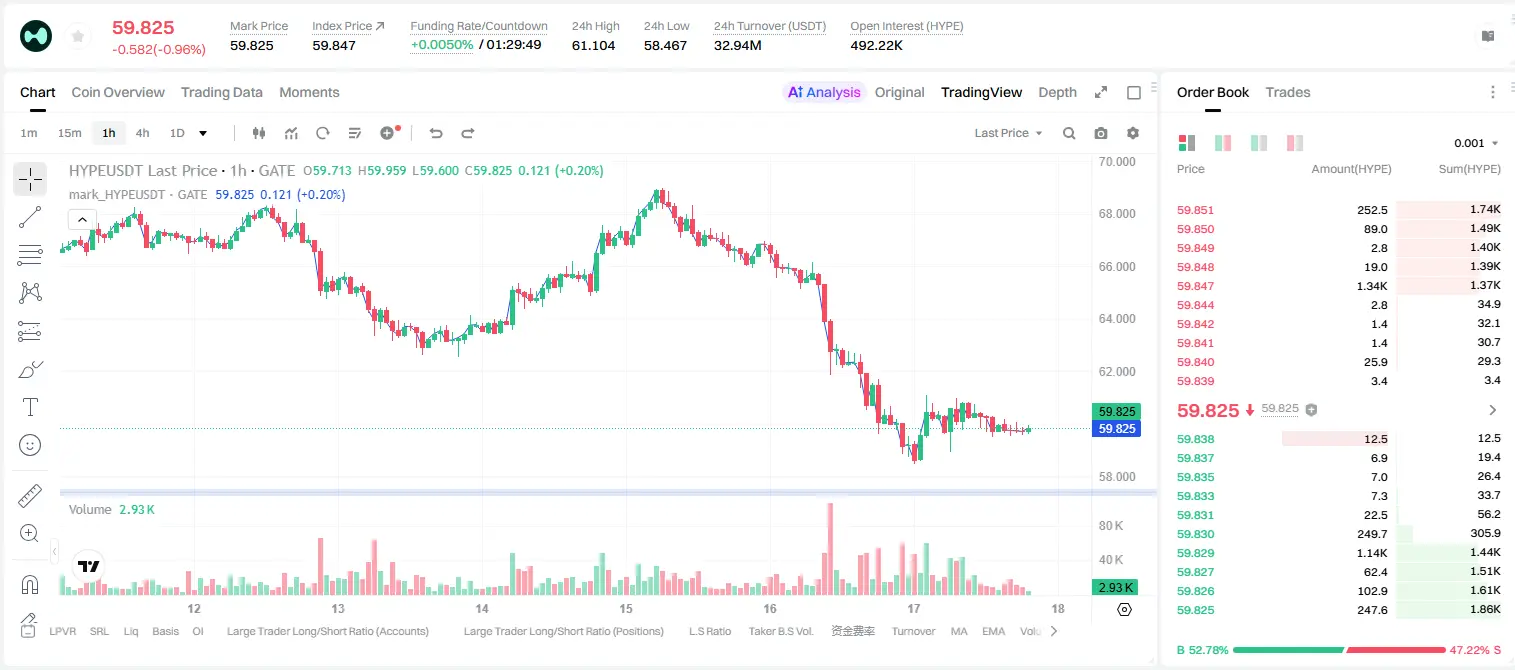Screen dimensions: 1515x670
Task: Activate the ruler measure tool
Action: tap(30, 495)
